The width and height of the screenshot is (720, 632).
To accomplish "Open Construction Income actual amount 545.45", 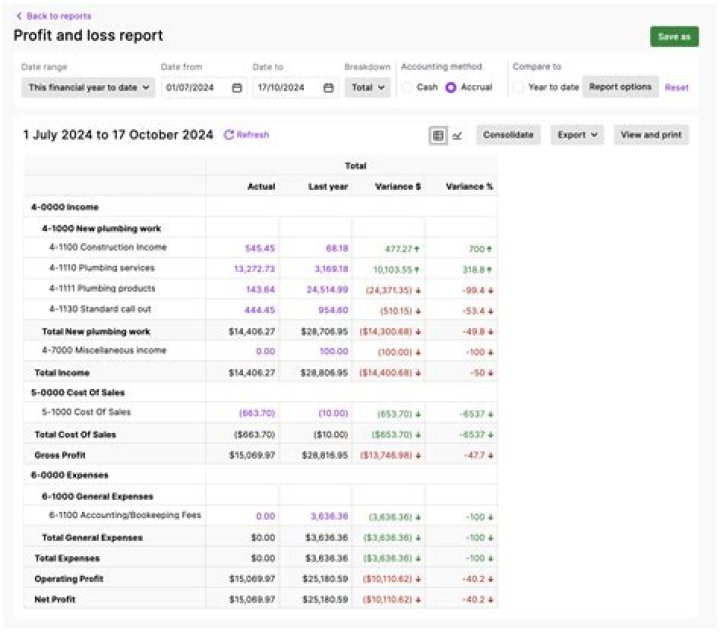I will click(x=260, y=248).
